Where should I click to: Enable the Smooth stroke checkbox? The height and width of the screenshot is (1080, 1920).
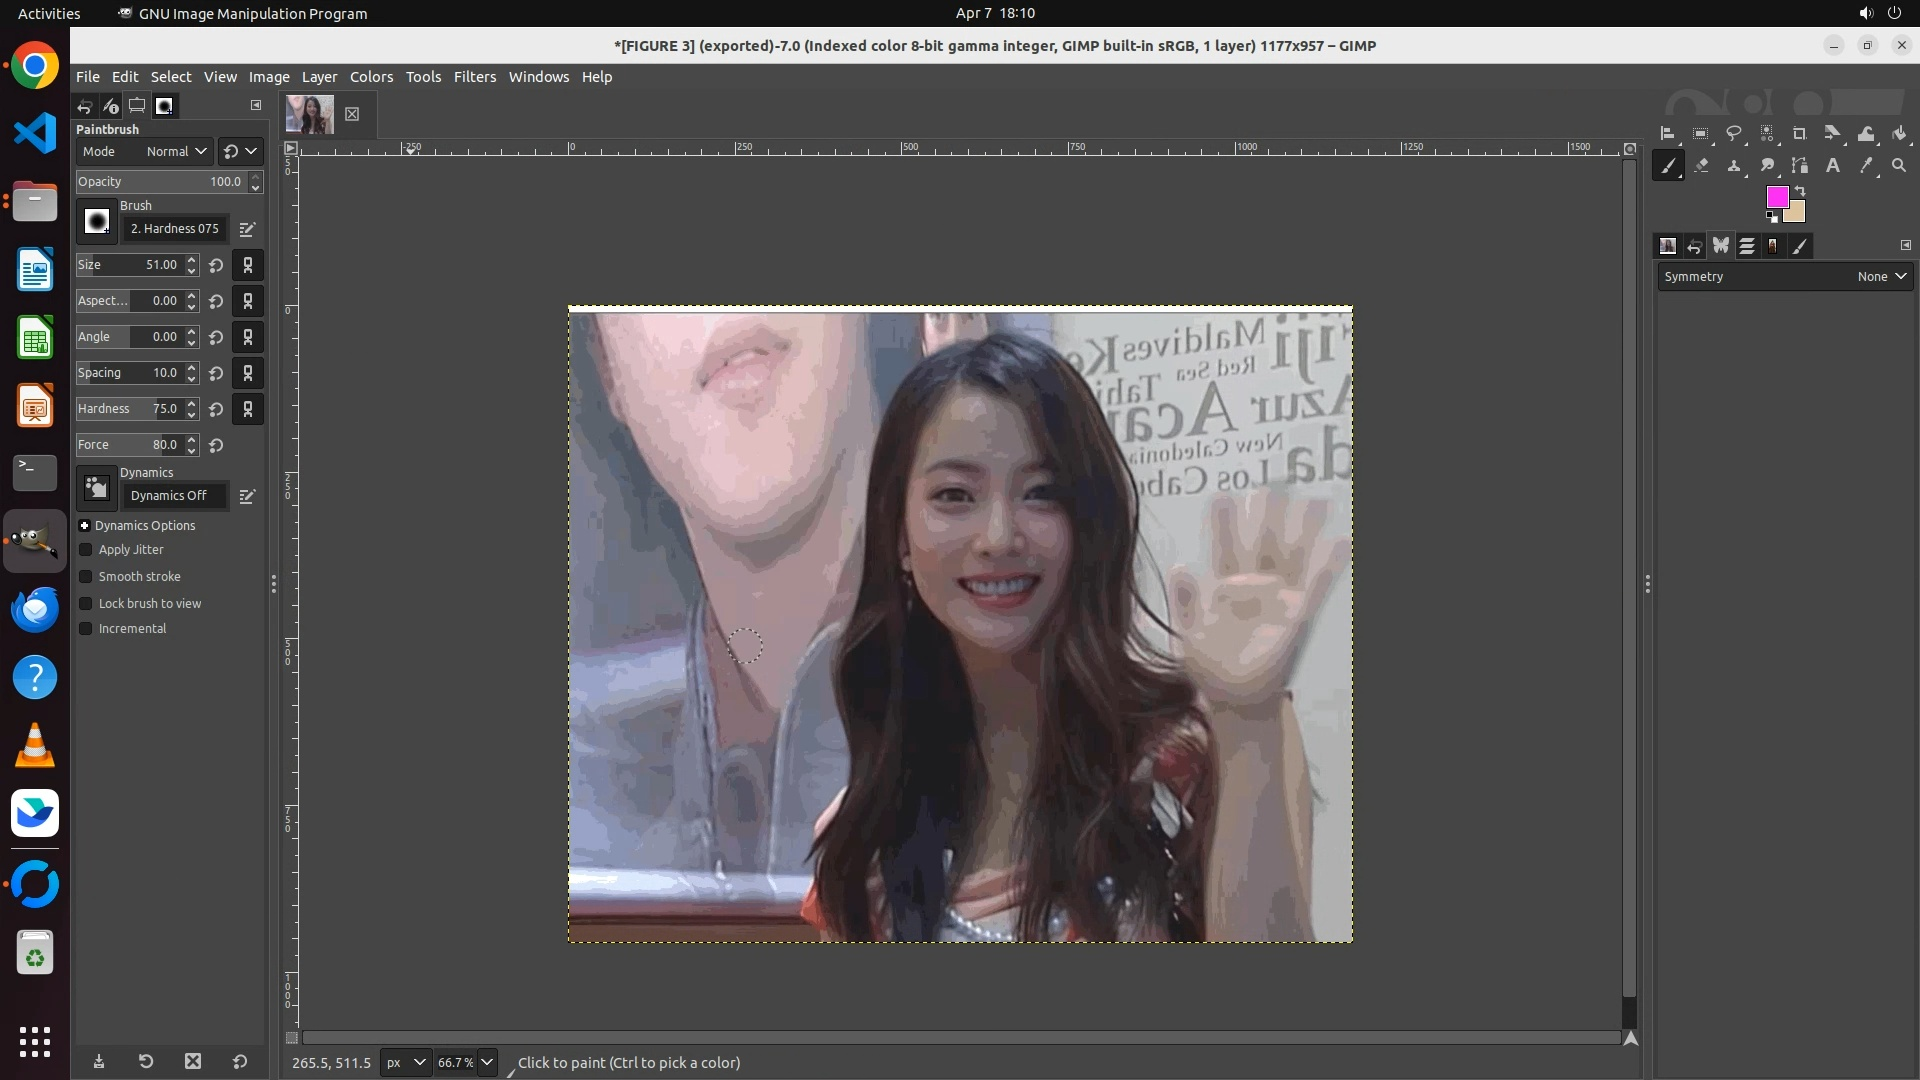(x=86, y=577)
